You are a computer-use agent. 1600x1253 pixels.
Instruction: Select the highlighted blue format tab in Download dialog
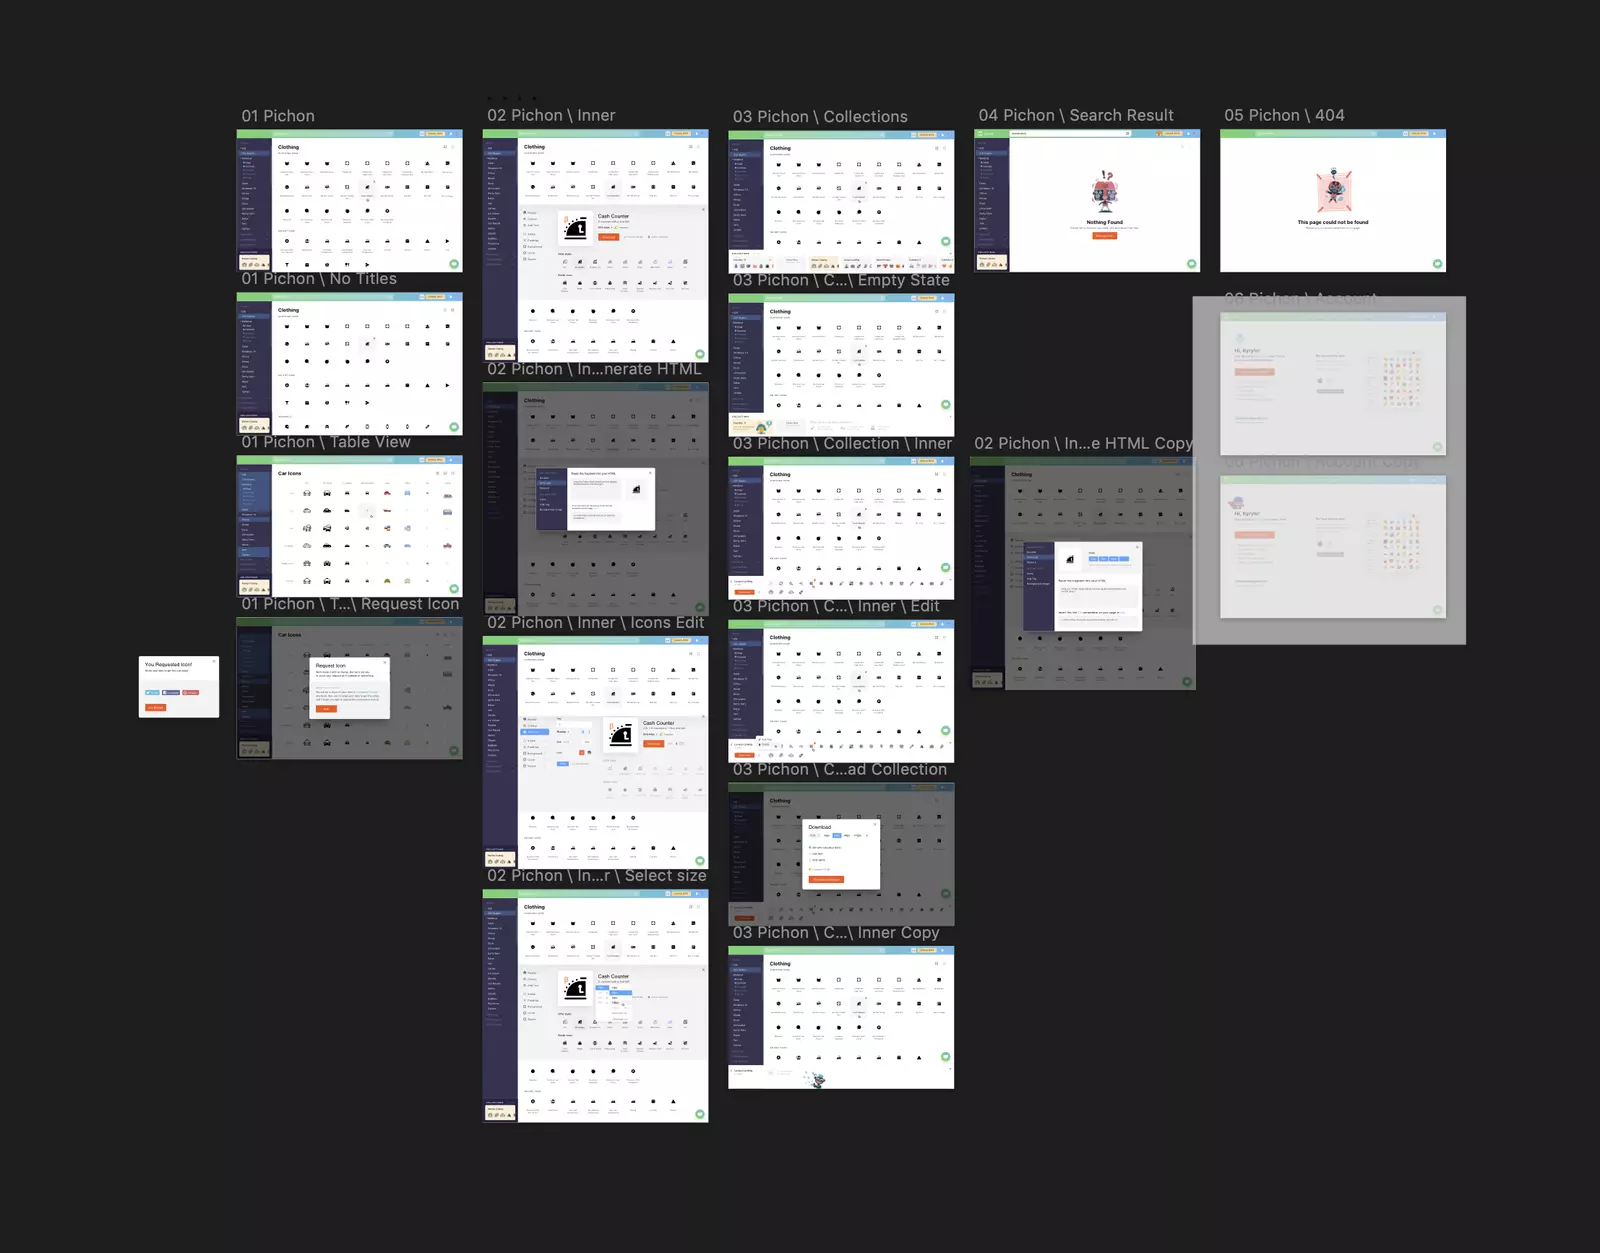[x=837, y=835]
